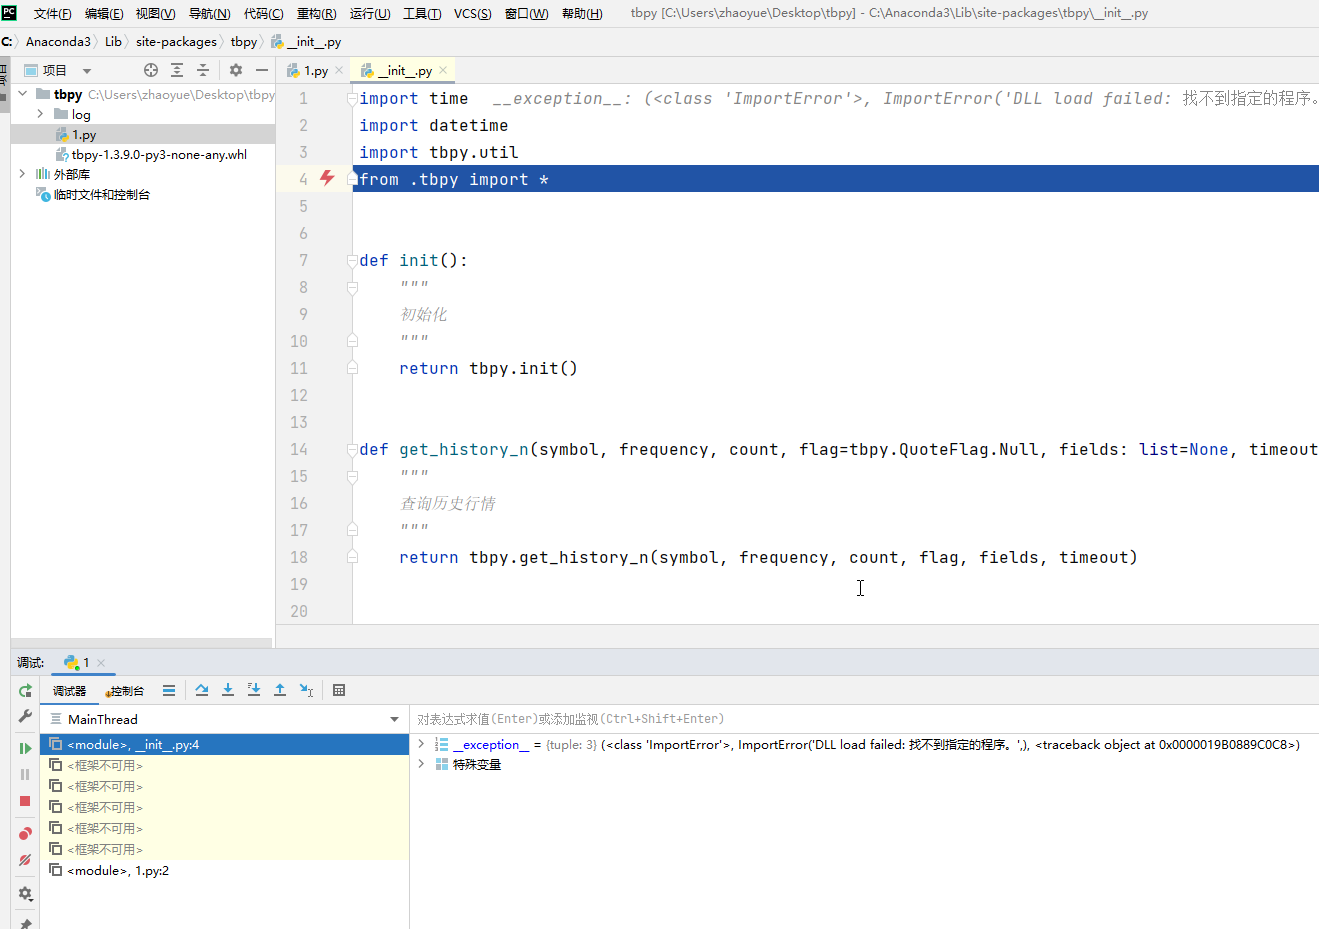Screen dimensions: 1319x929
Task: Open project panel gear options
Action: coord(236,70)
